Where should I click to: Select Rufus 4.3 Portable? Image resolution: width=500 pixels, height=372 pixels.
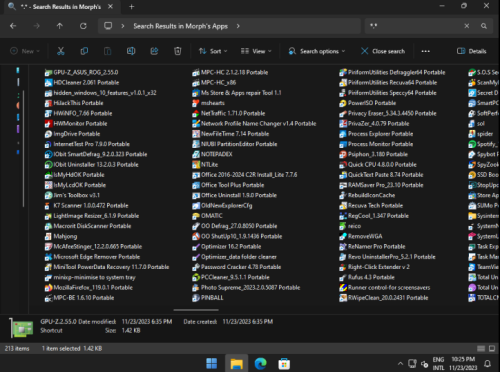click(367, 277)
